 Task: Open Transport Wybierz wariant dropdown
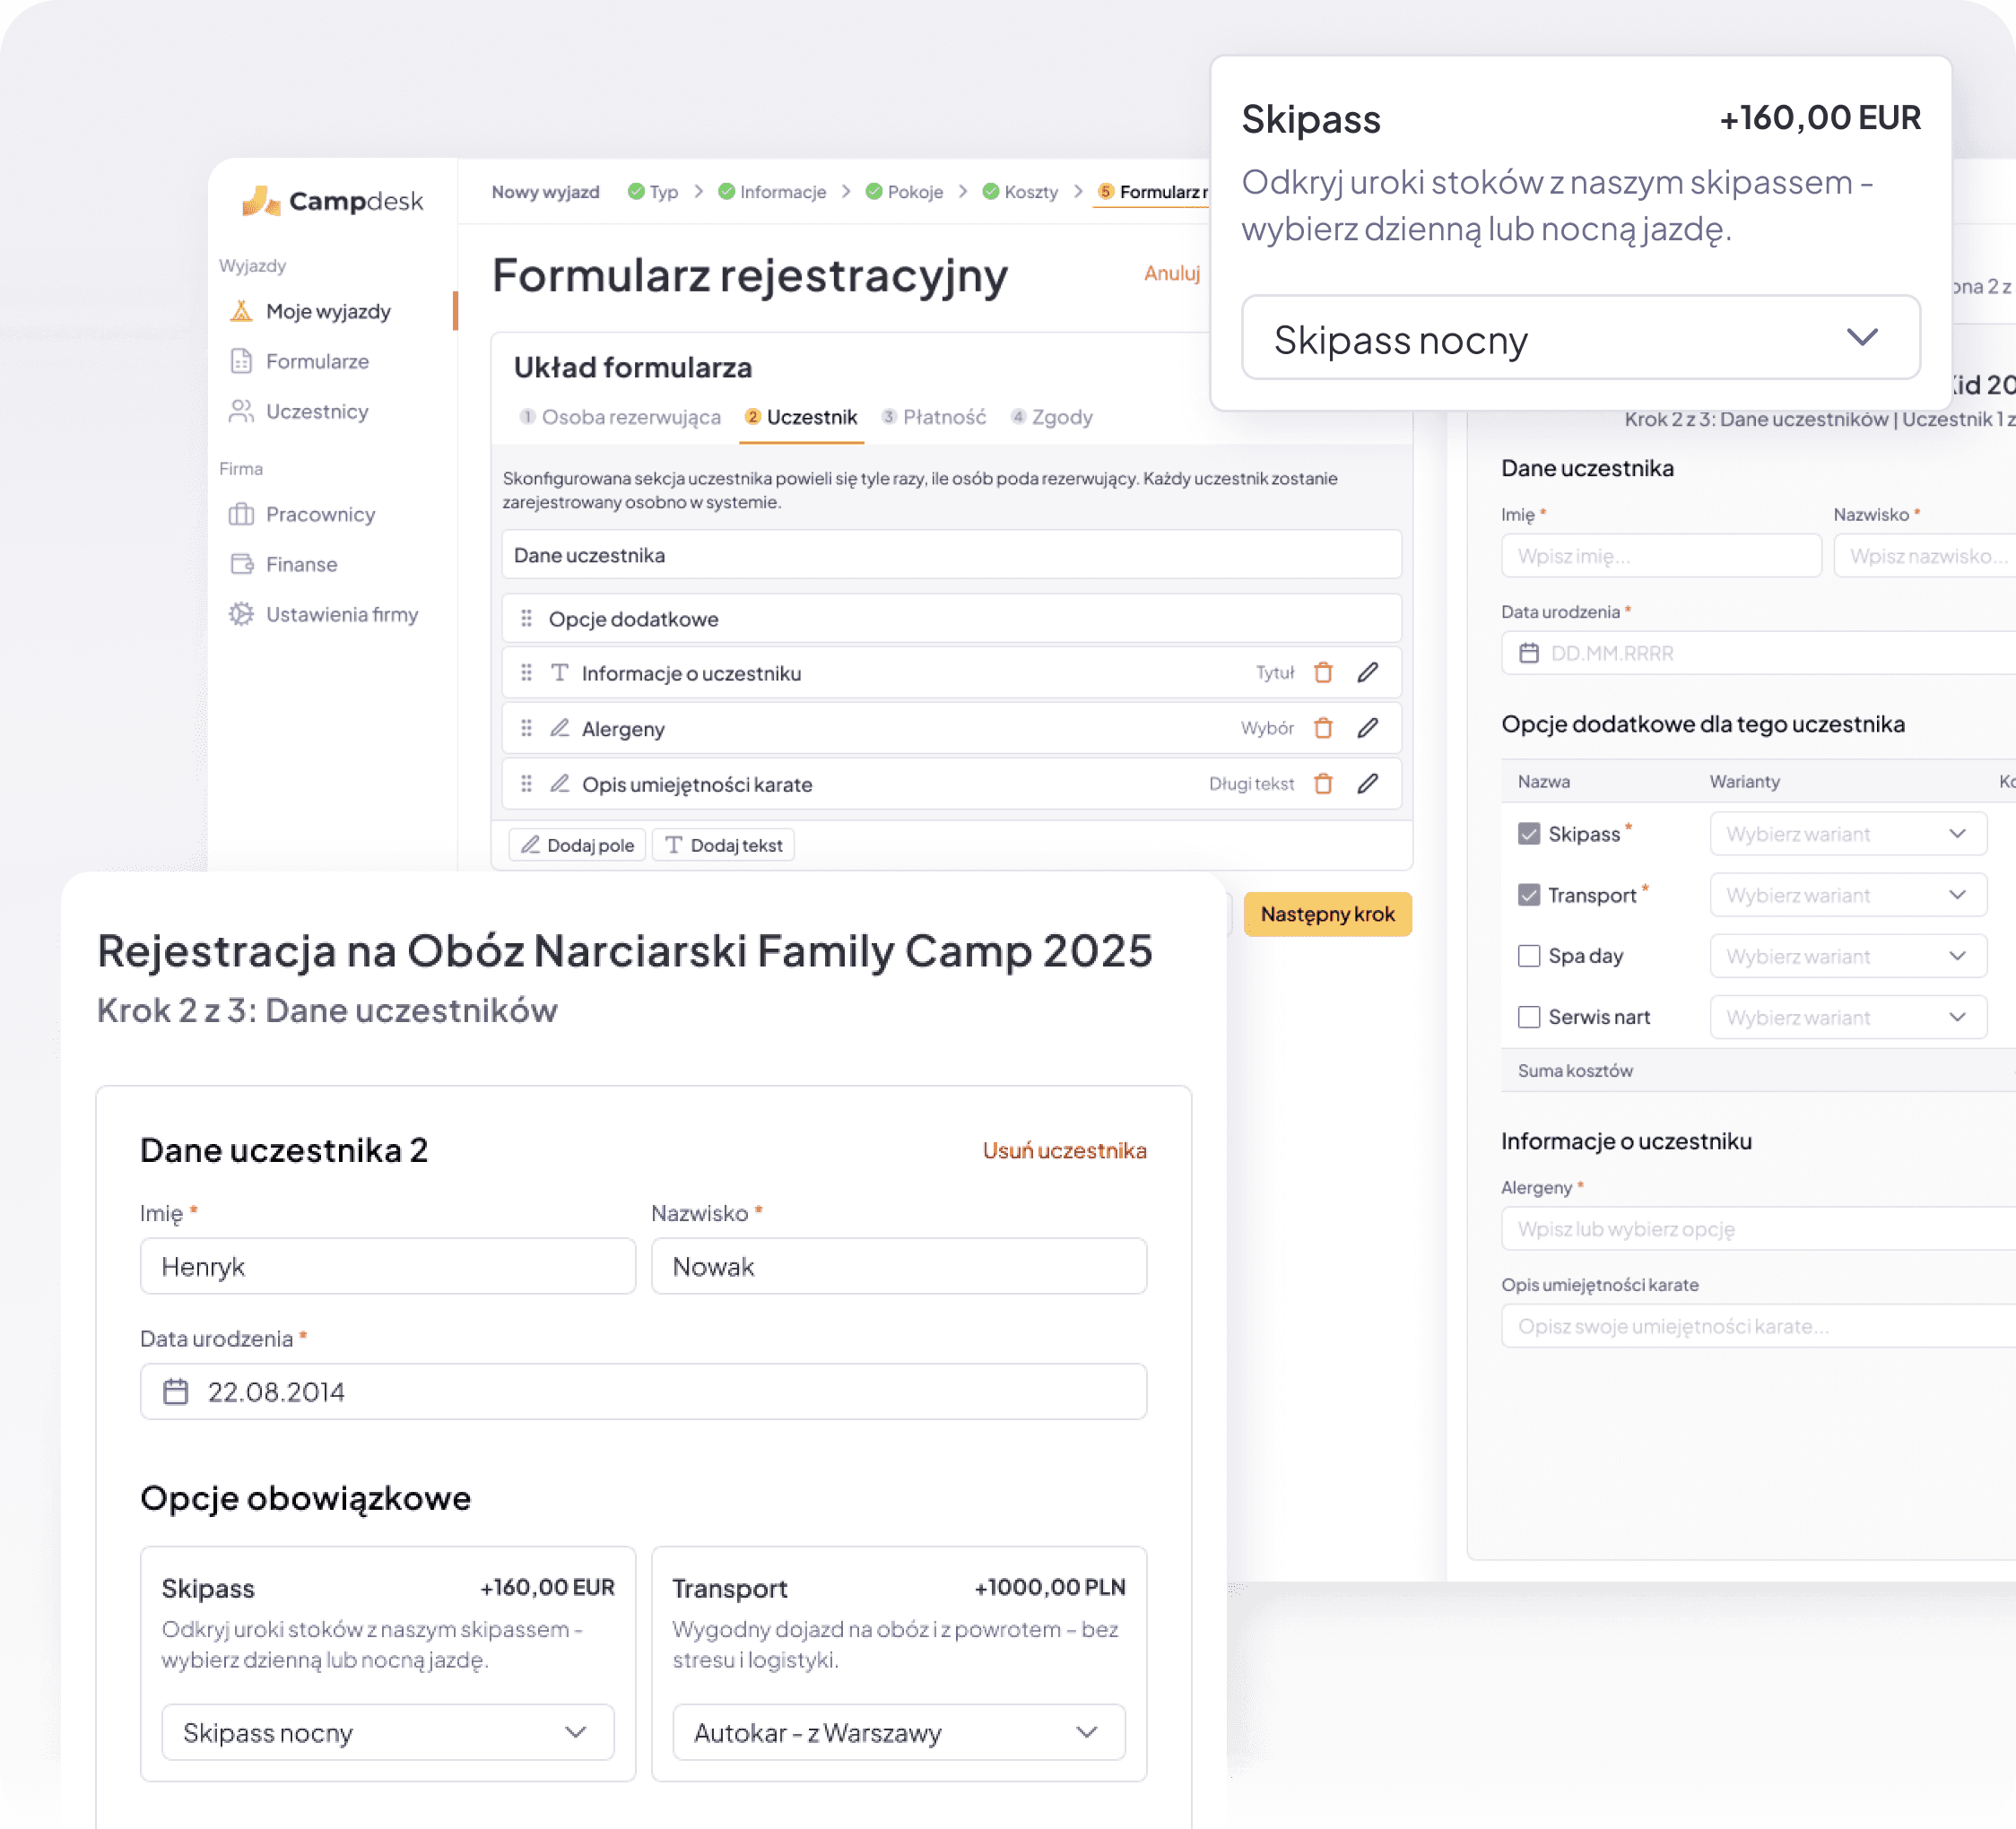[1847, 895]
